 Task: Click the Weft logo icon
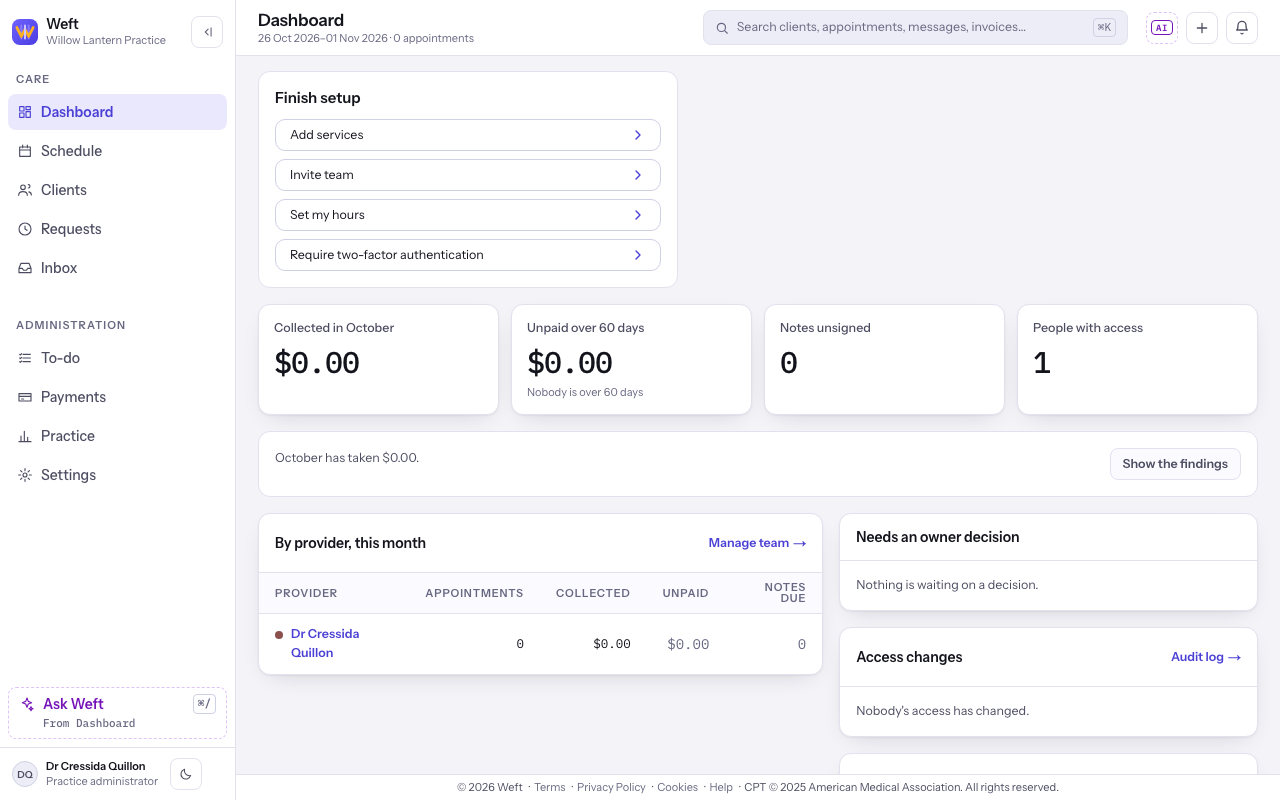[25, 32]
